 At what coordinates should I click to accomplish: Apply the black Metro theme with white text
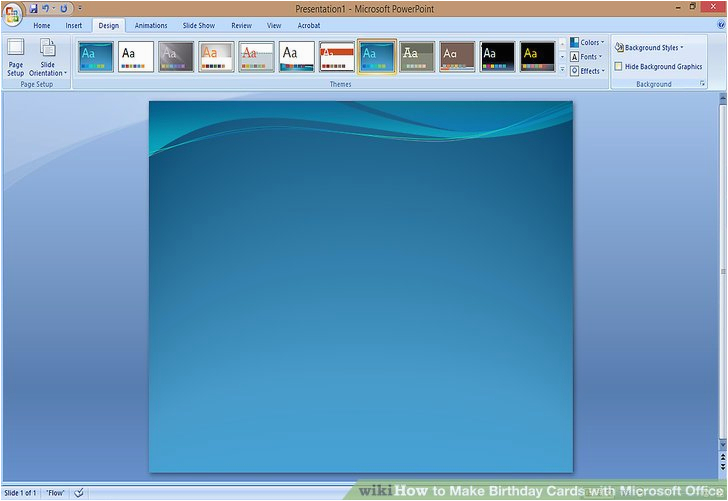coord(497,57)
